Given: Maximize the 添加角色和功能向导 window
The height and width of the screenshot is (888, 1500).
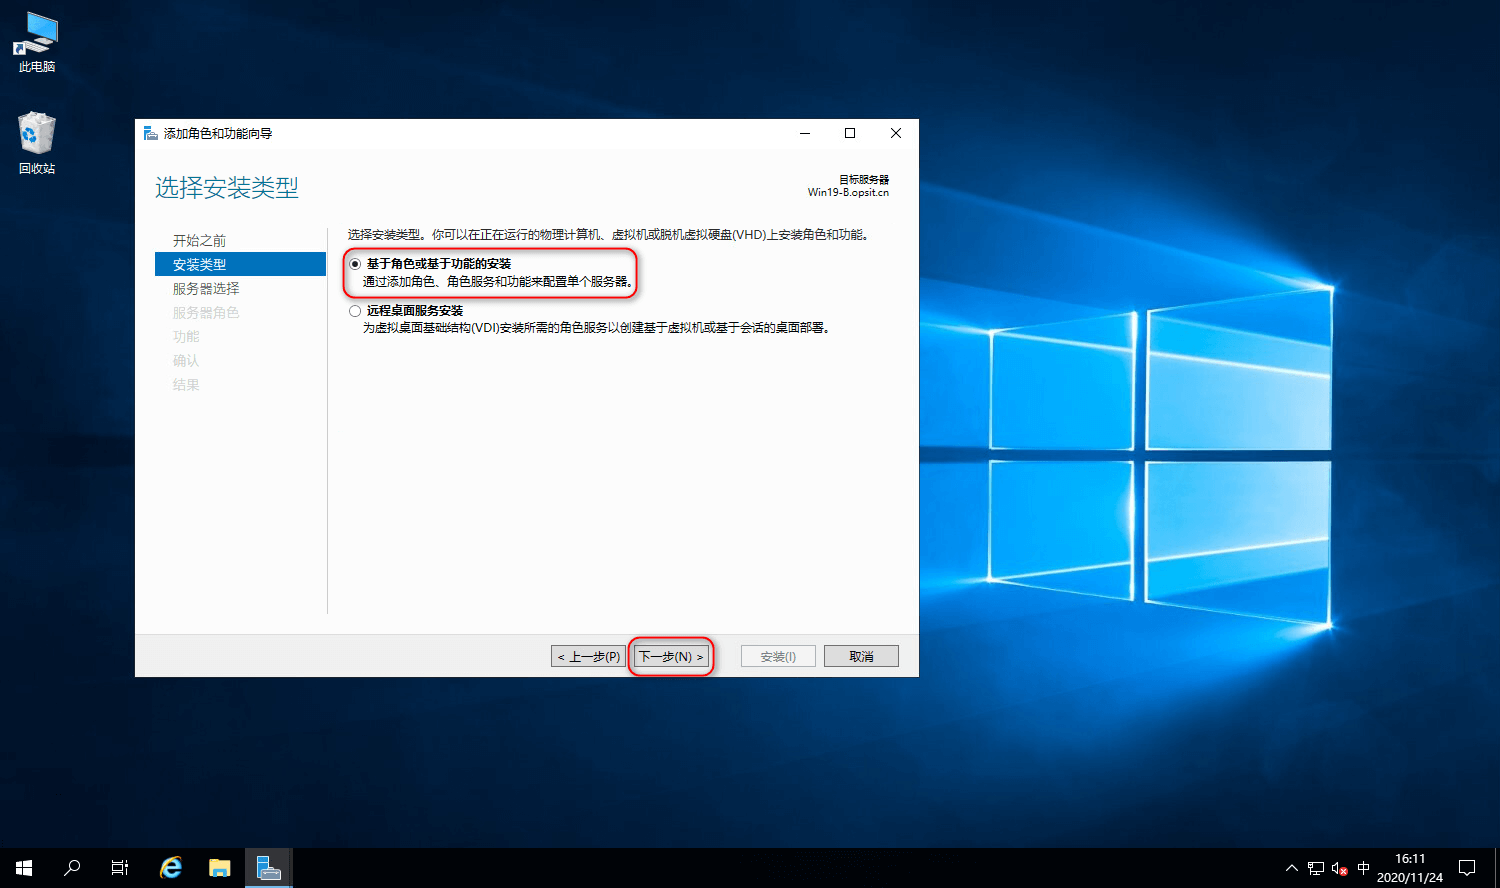Looking at the screenshot, I should click(850, 133).
